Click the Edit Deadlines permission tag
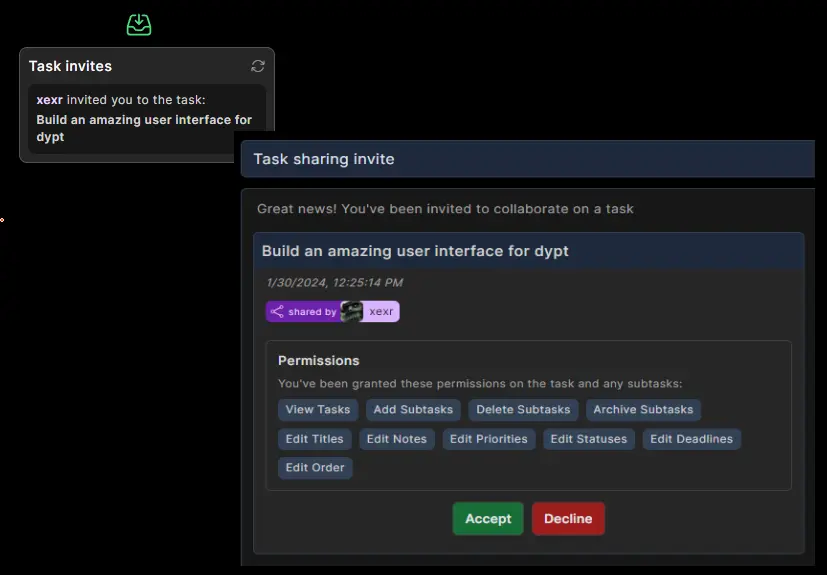Viewport: 827px width, 575px height. (691, 439)
